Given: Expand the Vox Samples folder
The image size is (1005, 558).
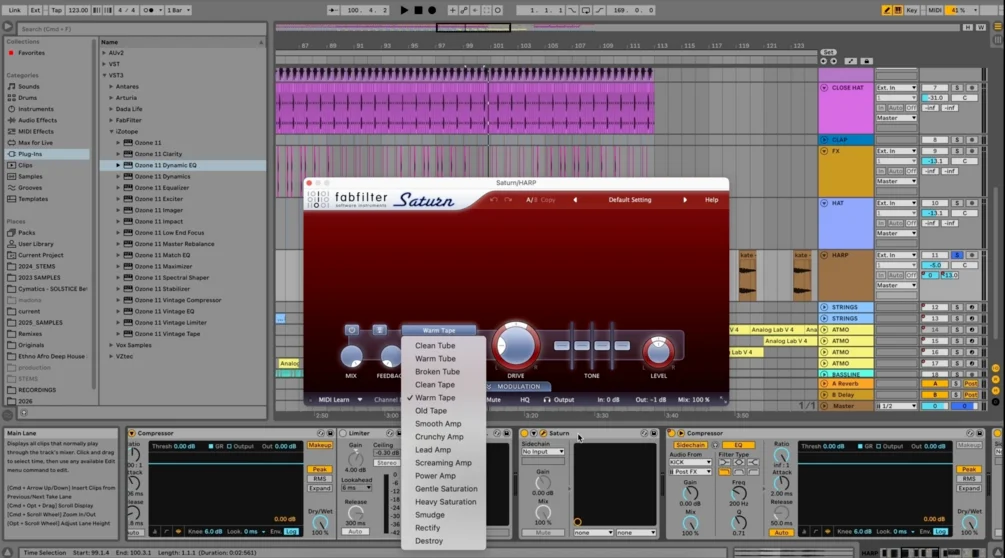Looking at the screenshot, I should pos(112,345).
